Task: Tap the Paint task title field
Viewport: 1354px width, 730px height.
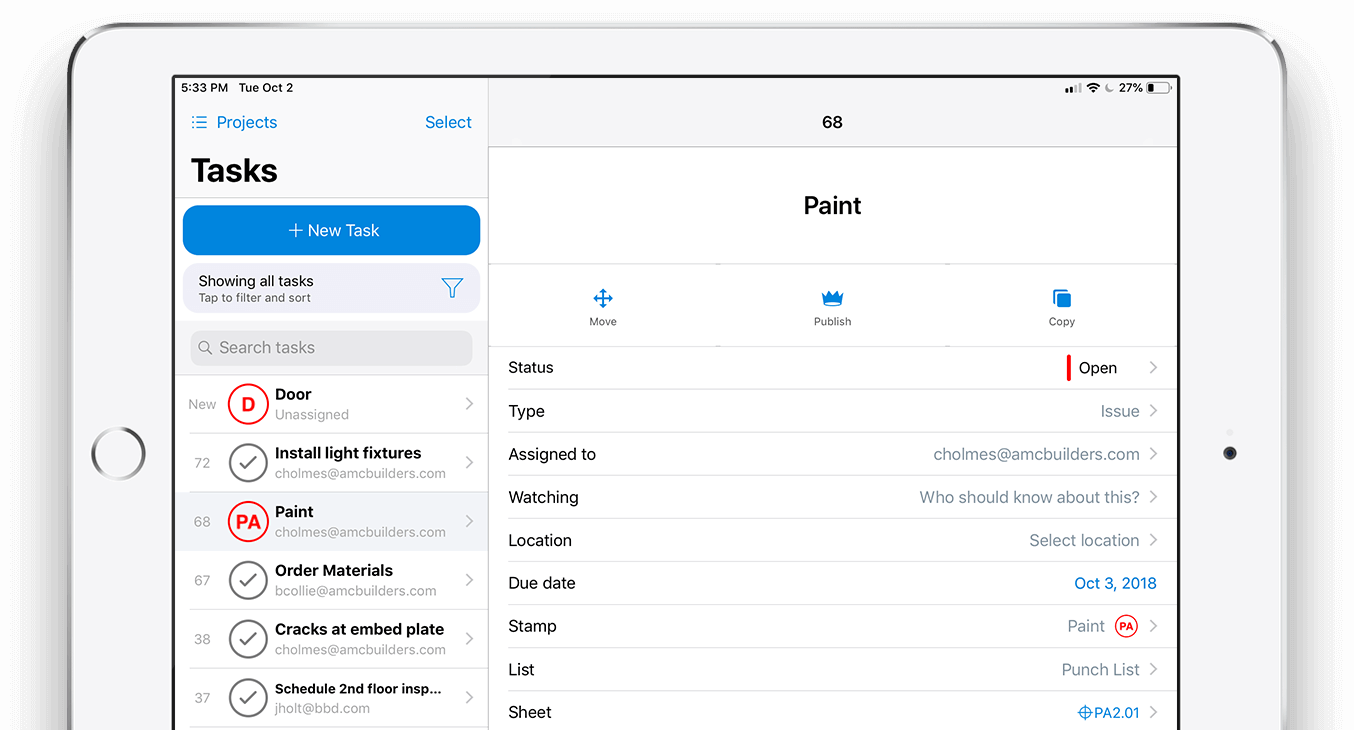Action: (832, 206)
